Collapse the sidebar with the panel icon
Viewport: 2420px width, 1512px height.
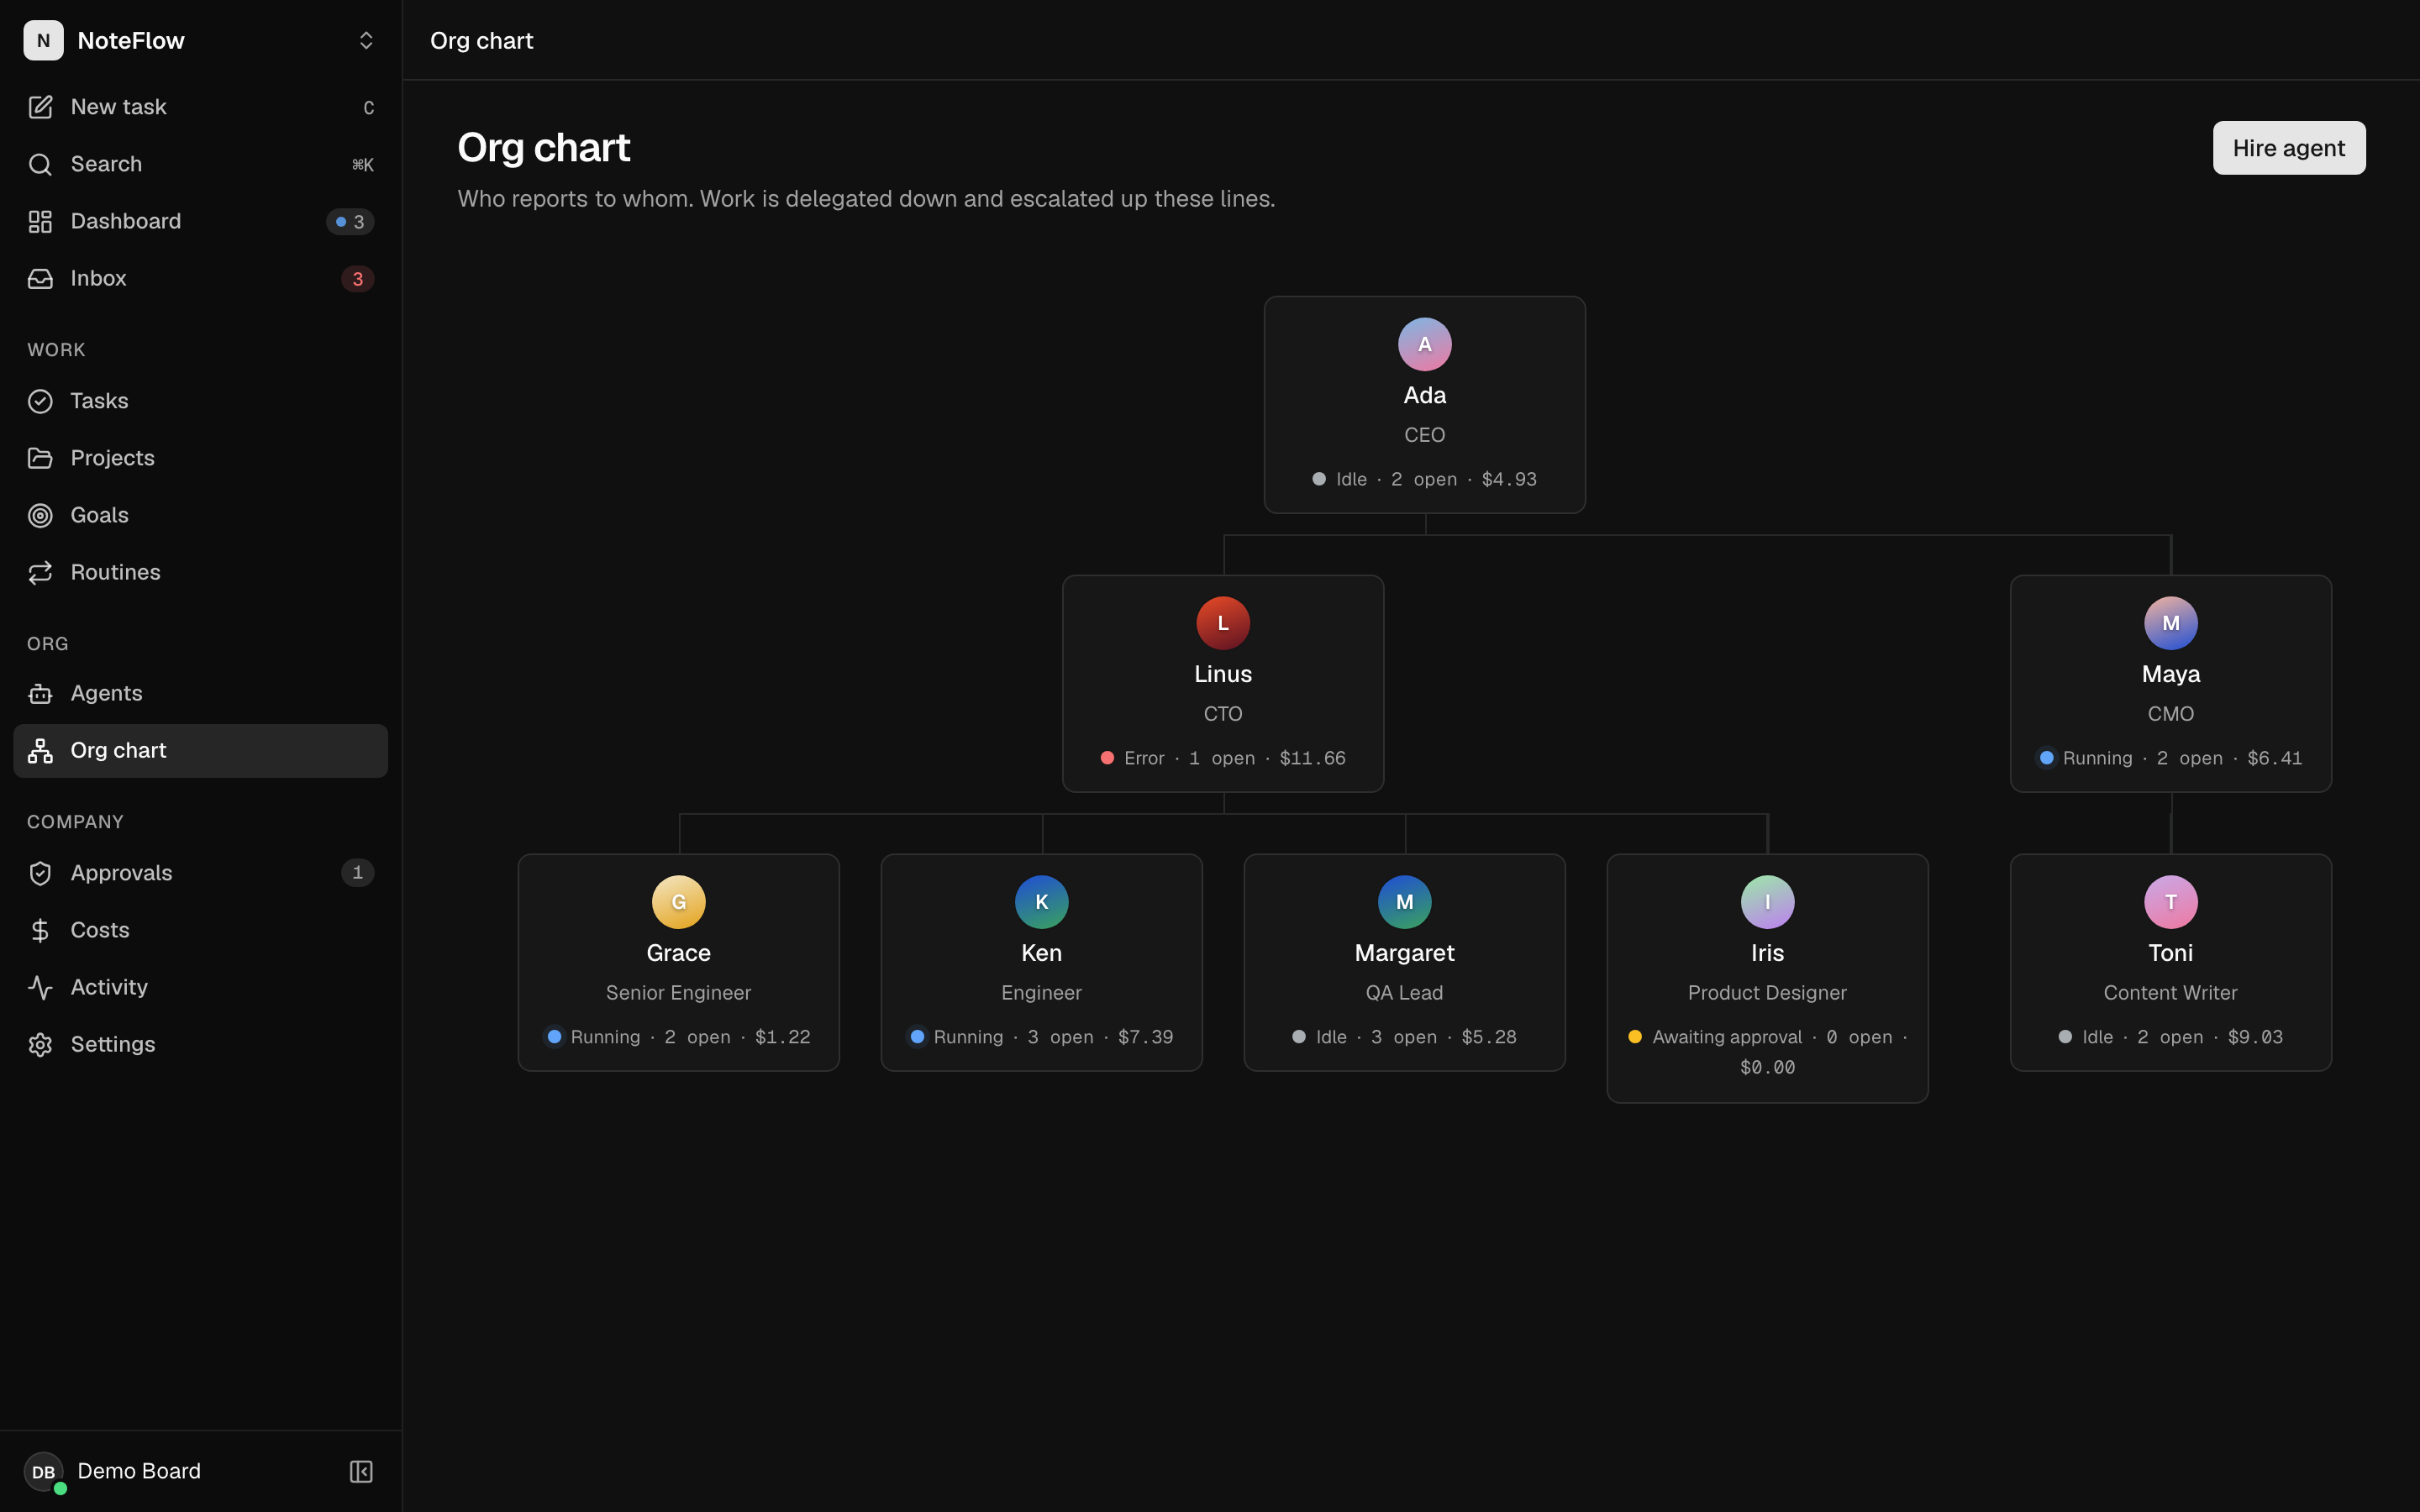pyautogui.click(x=361, y=1471)
